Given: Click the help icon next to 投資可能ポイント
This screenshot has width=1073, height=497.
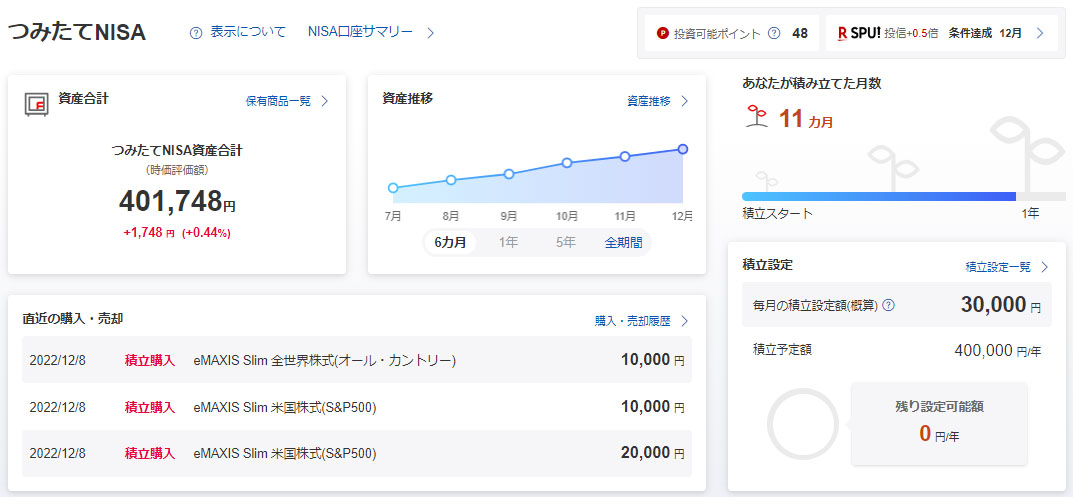Looking at the screenshot, I should tap(773, 33).
